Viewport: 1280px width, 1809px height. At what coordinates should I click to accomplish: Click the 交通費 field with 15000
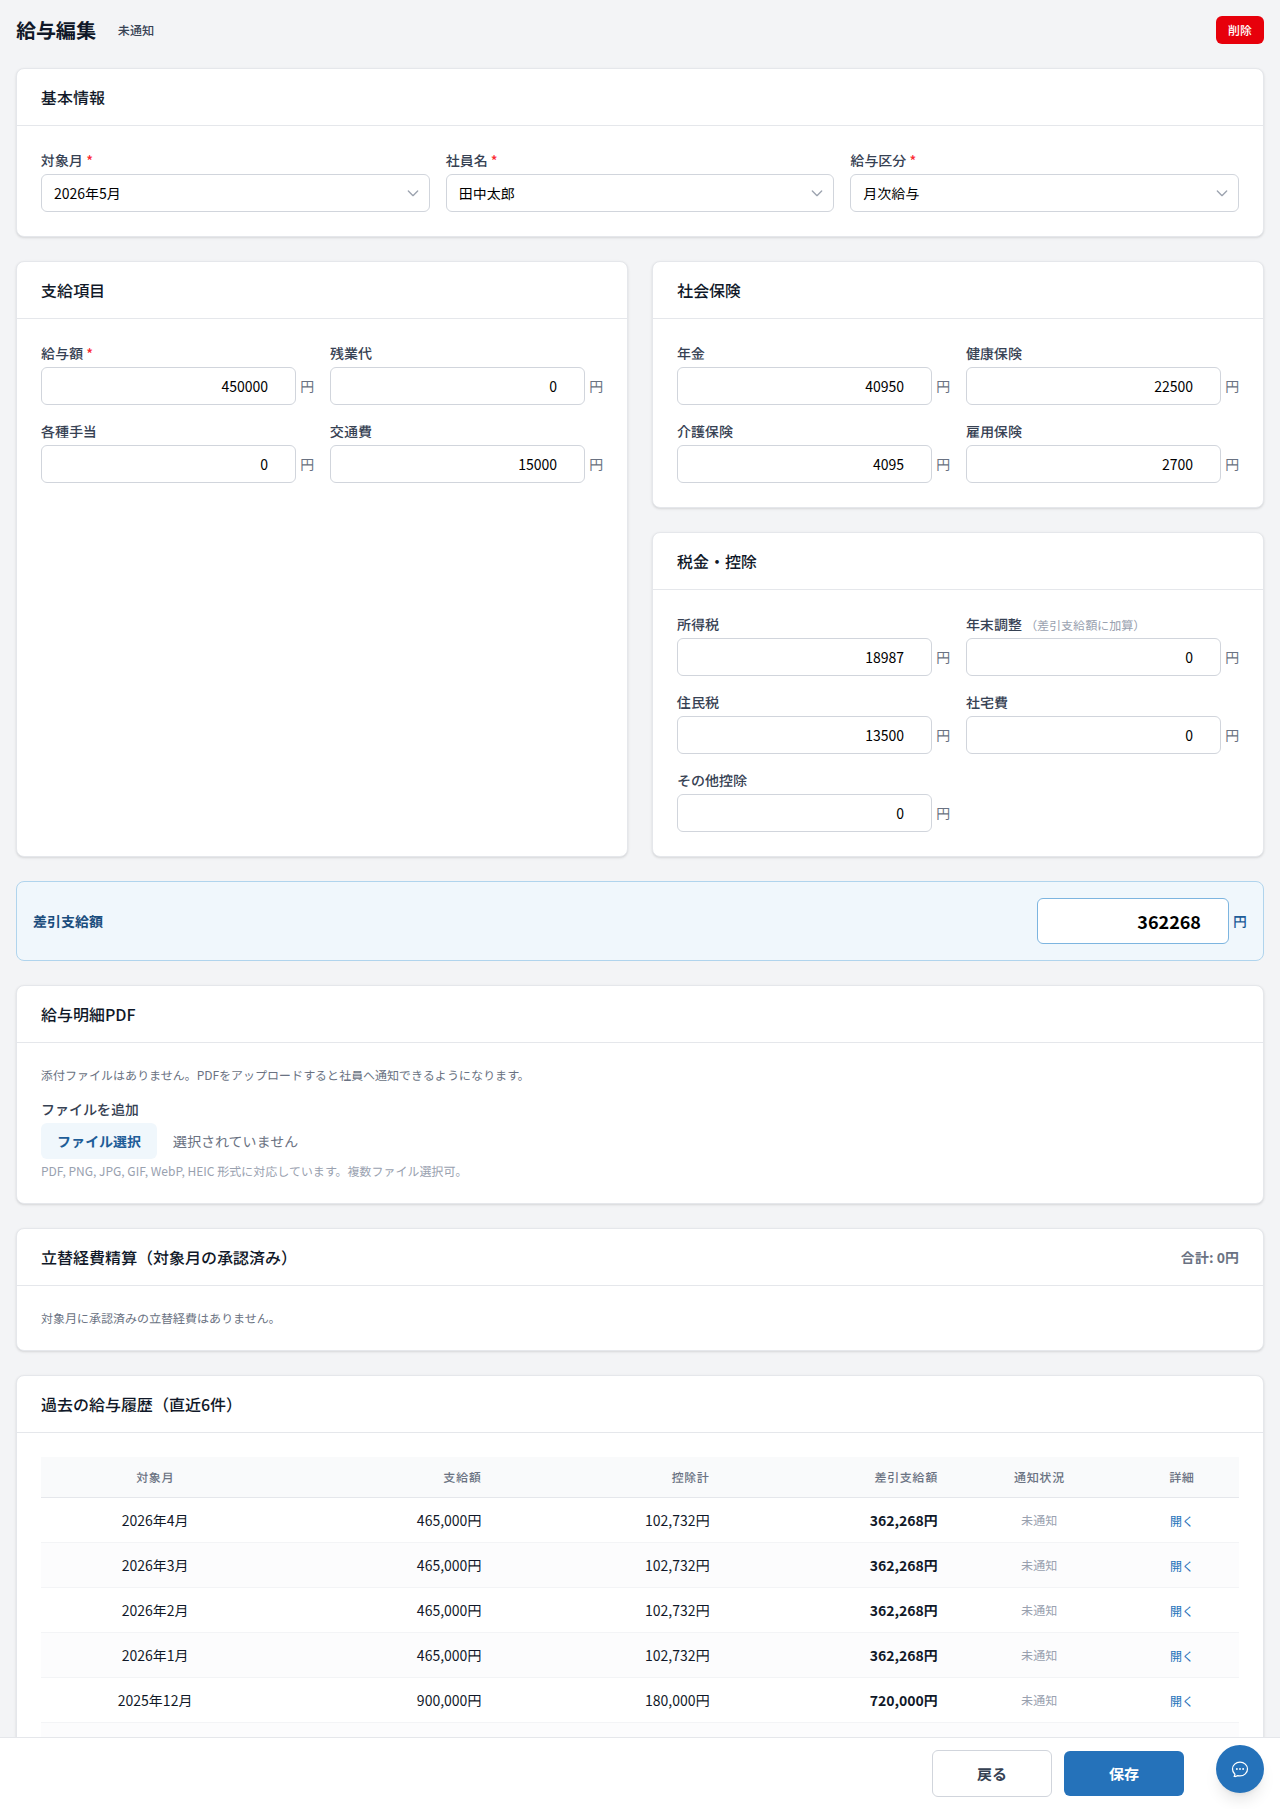[x=457, y=464]
